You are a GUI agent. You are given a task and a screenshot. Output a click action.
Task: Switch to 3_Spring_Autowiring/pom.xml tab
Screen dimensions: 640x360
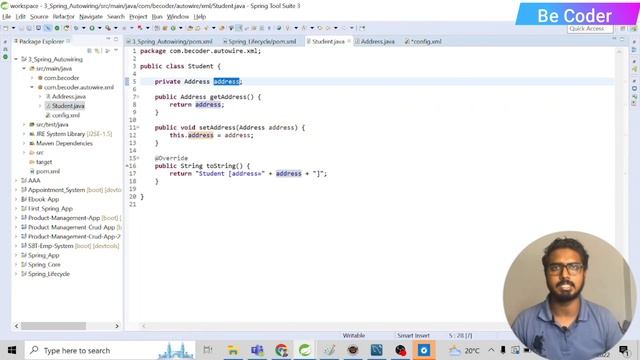pos(169,42)
